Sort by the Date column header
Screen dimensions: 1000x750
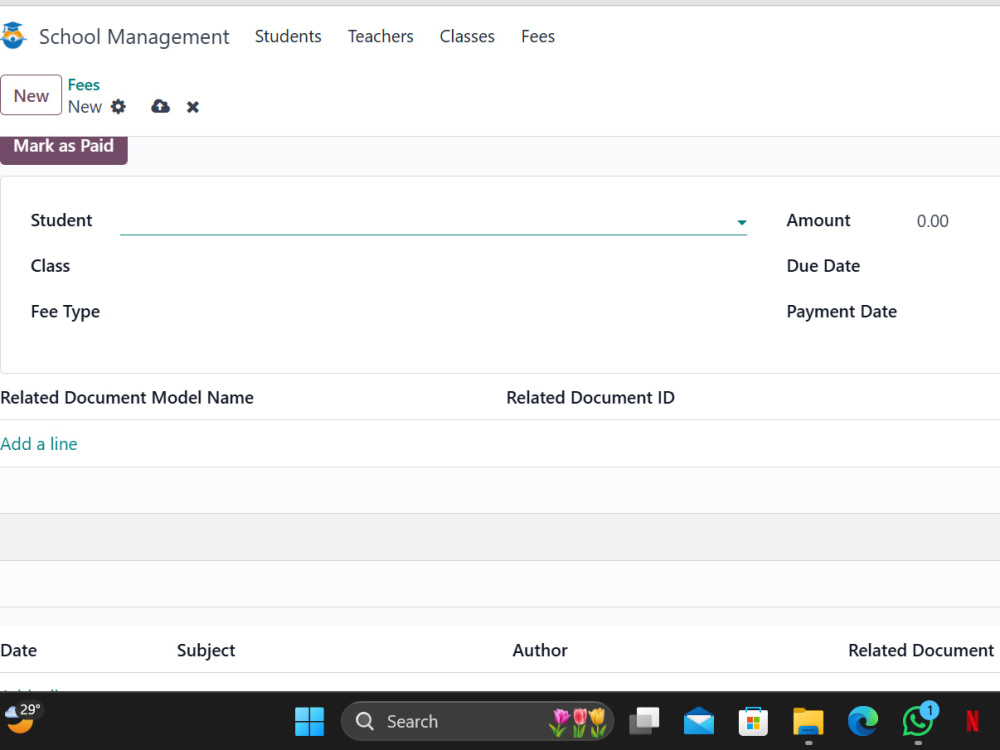[18, 650]
